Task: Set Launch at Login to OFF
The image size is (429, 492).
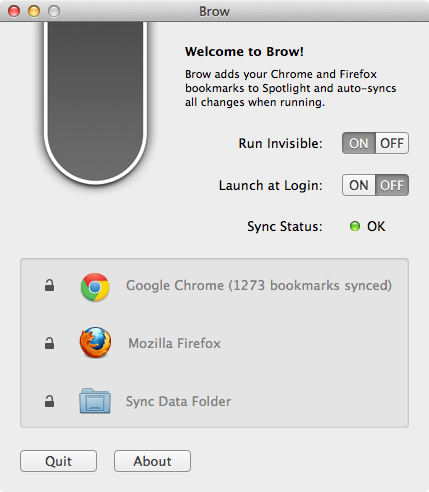Action: coord(392,185)
